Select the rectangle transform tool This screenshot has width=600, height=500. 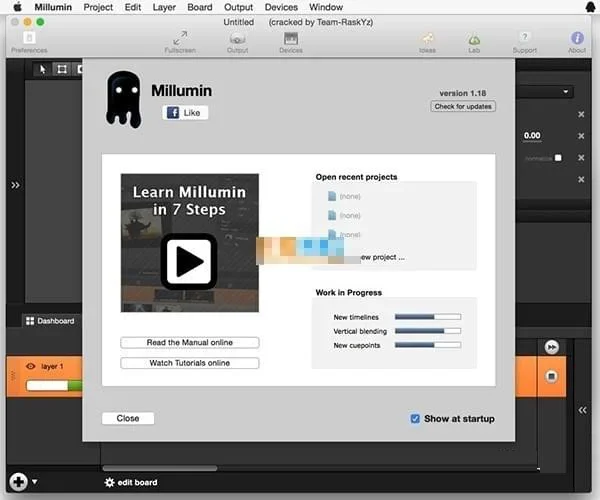[x=62, y=69]
